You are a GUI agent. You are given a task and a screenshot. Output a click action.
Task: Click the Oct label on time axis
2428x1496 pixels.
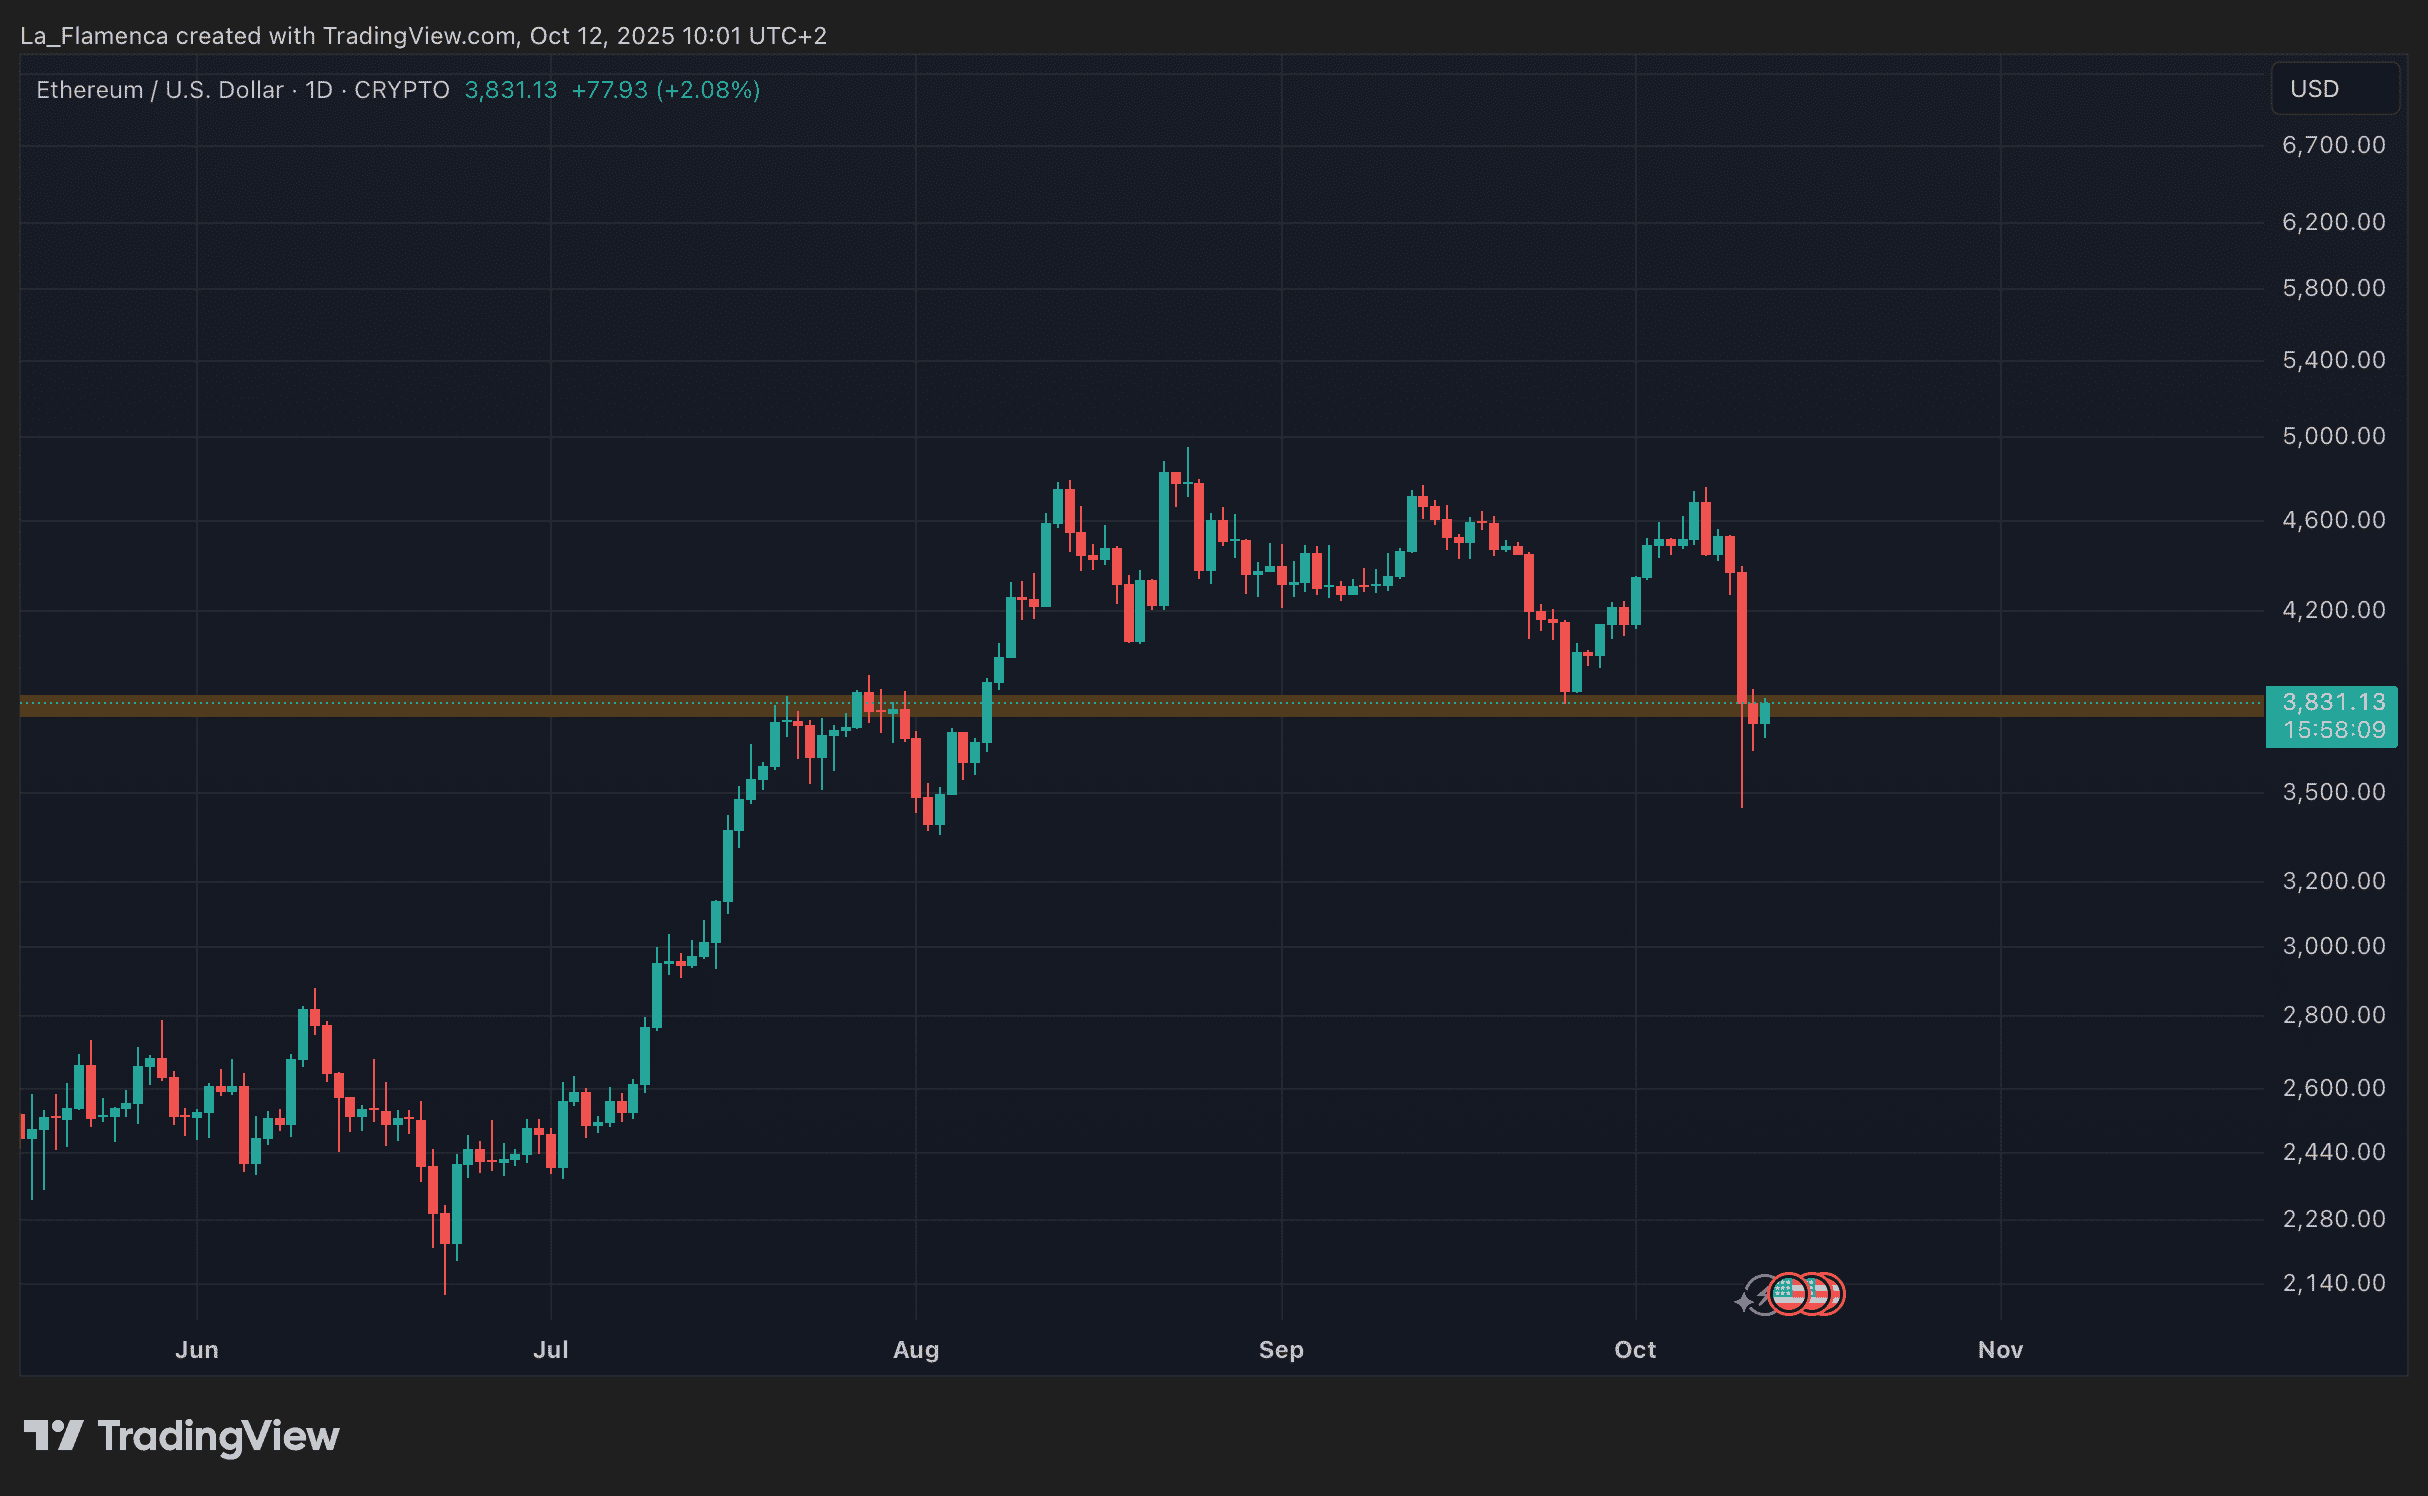[1635, 1350]
